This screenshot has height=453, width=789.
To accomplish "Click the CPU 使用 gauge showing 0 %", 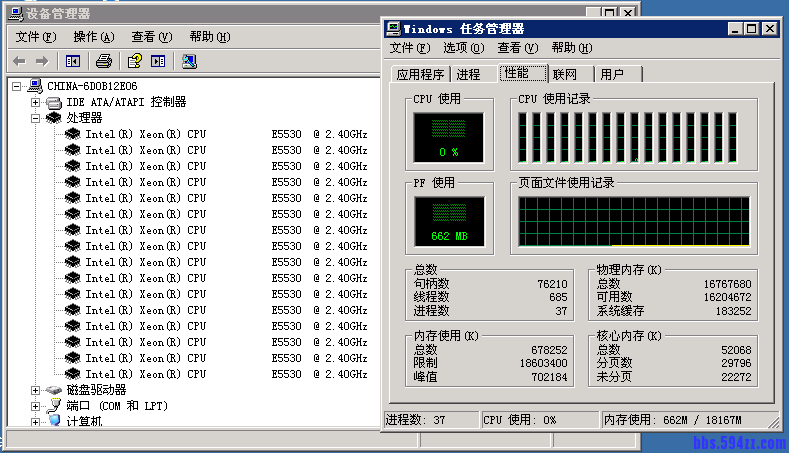I will 448,137.
